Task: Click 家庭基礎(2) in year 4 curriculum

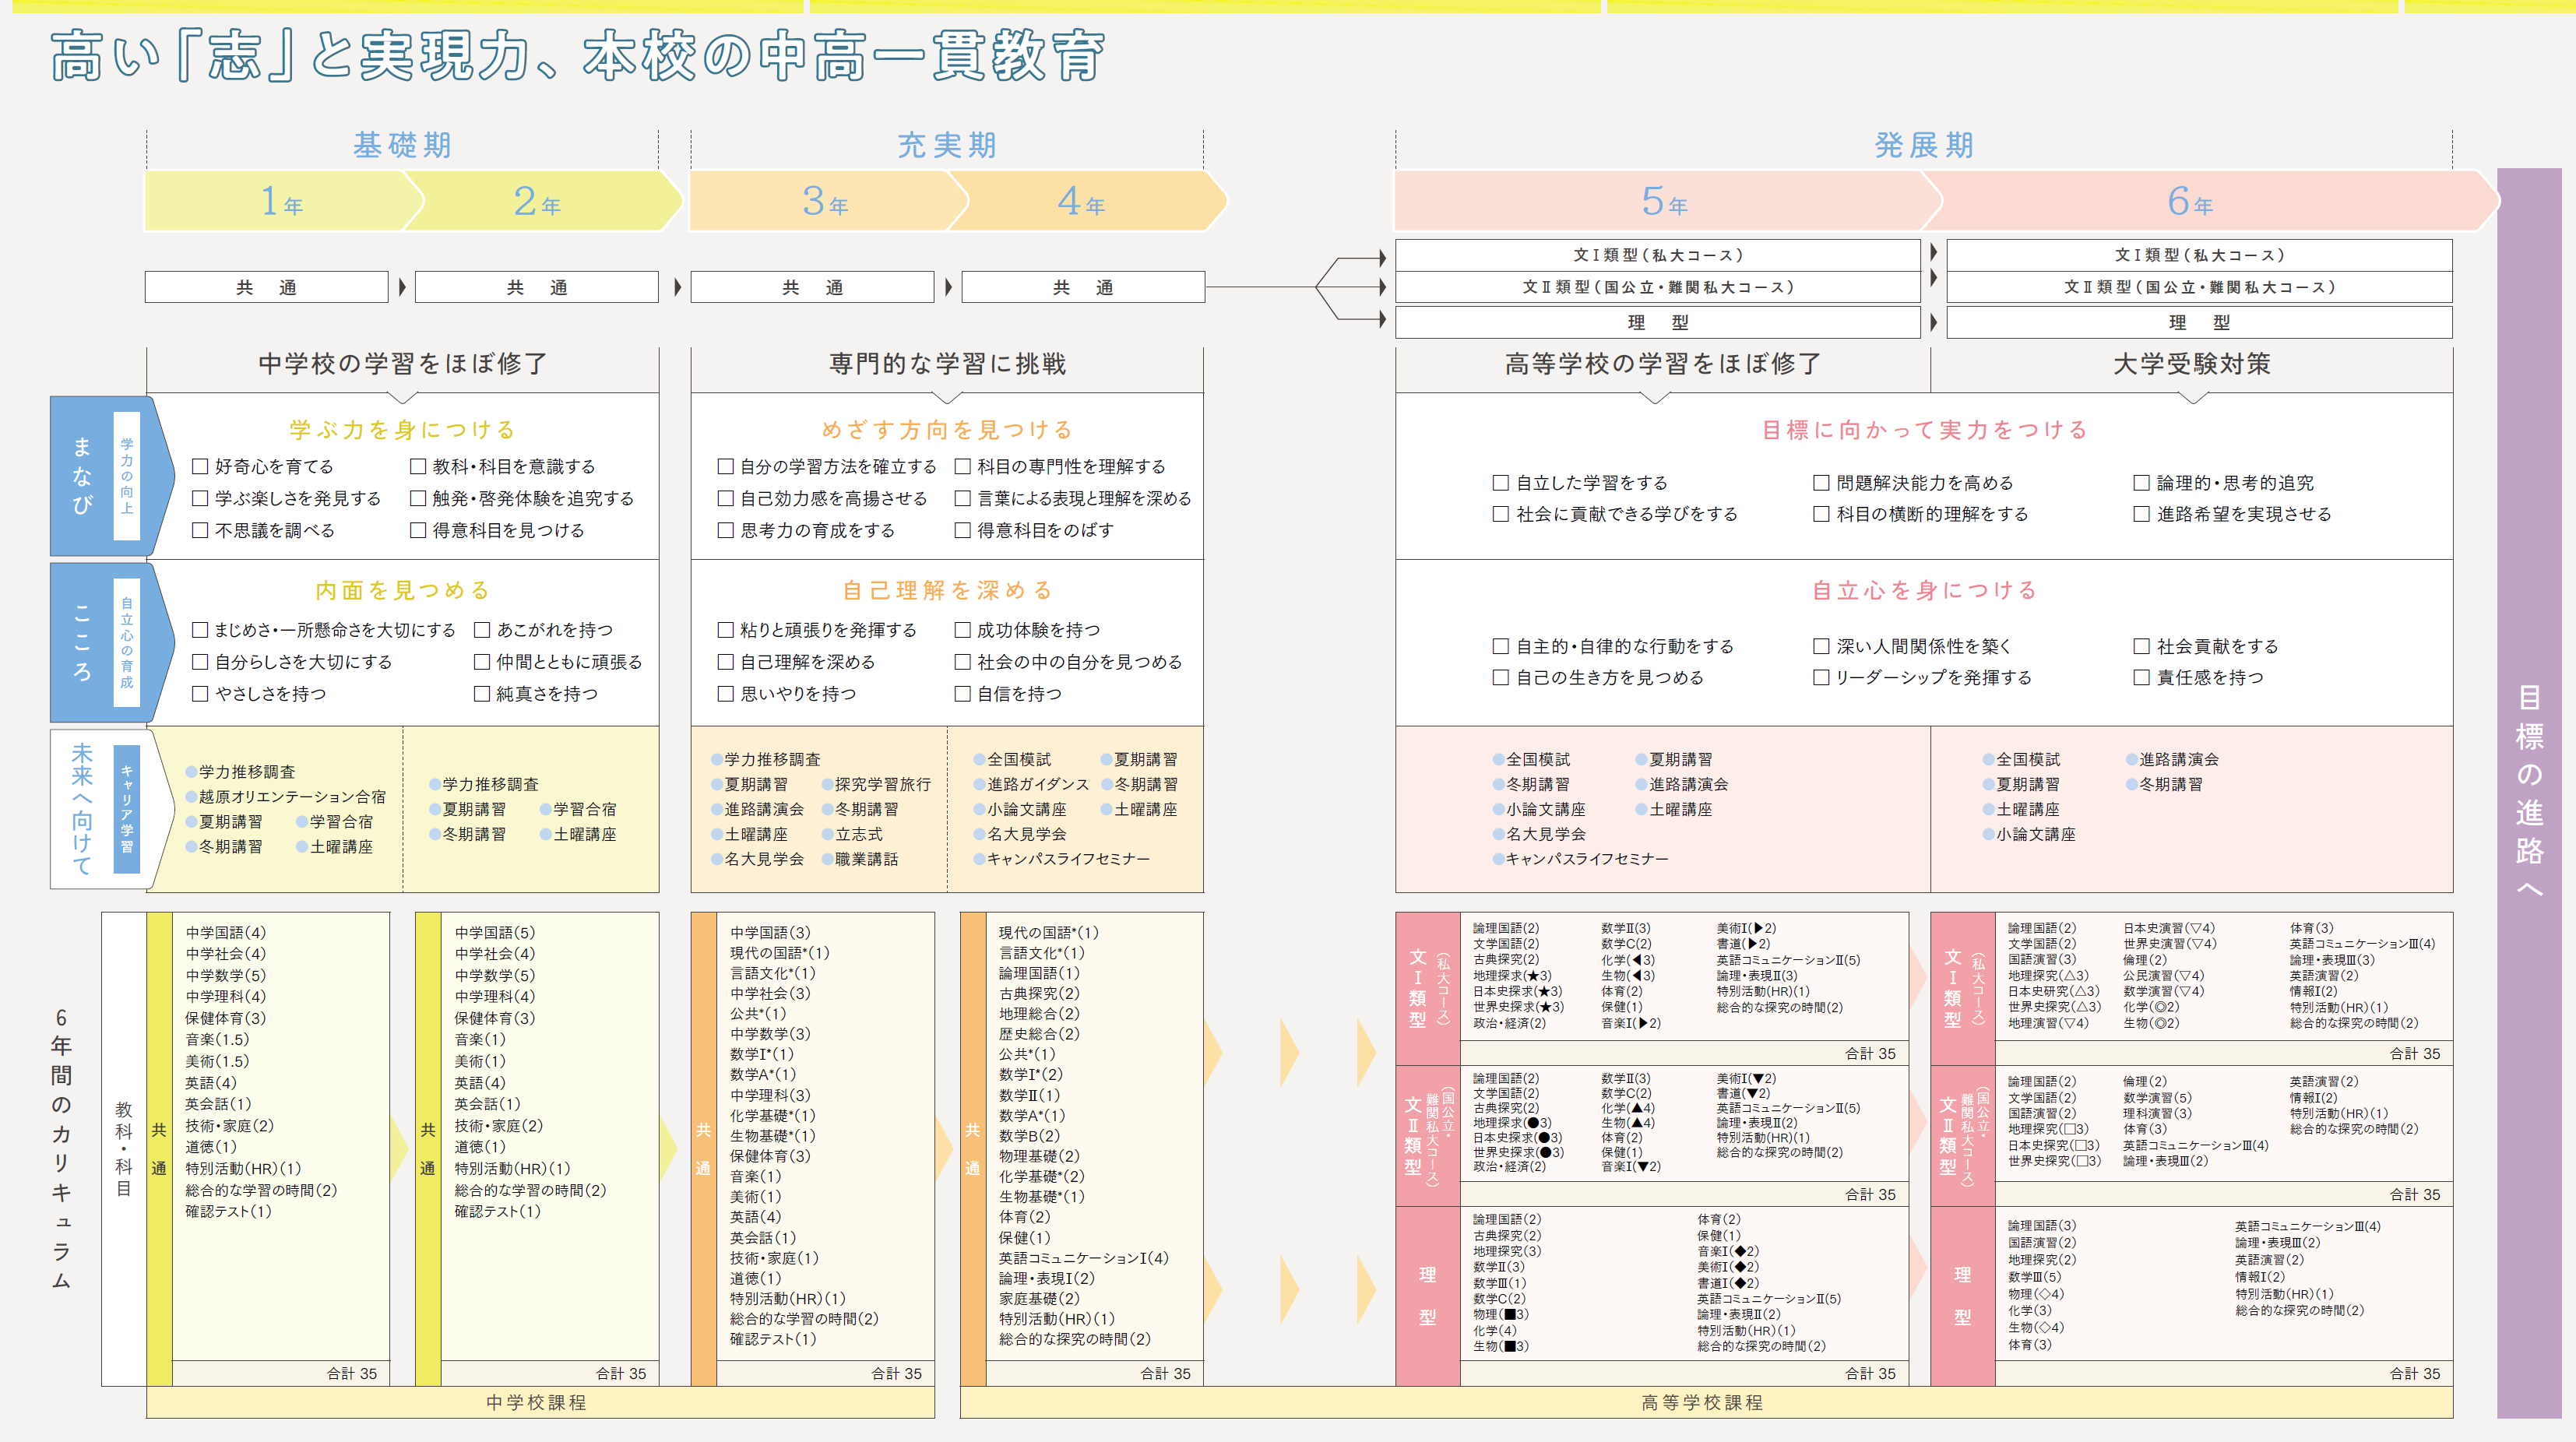Action: coord(1039,1299)
